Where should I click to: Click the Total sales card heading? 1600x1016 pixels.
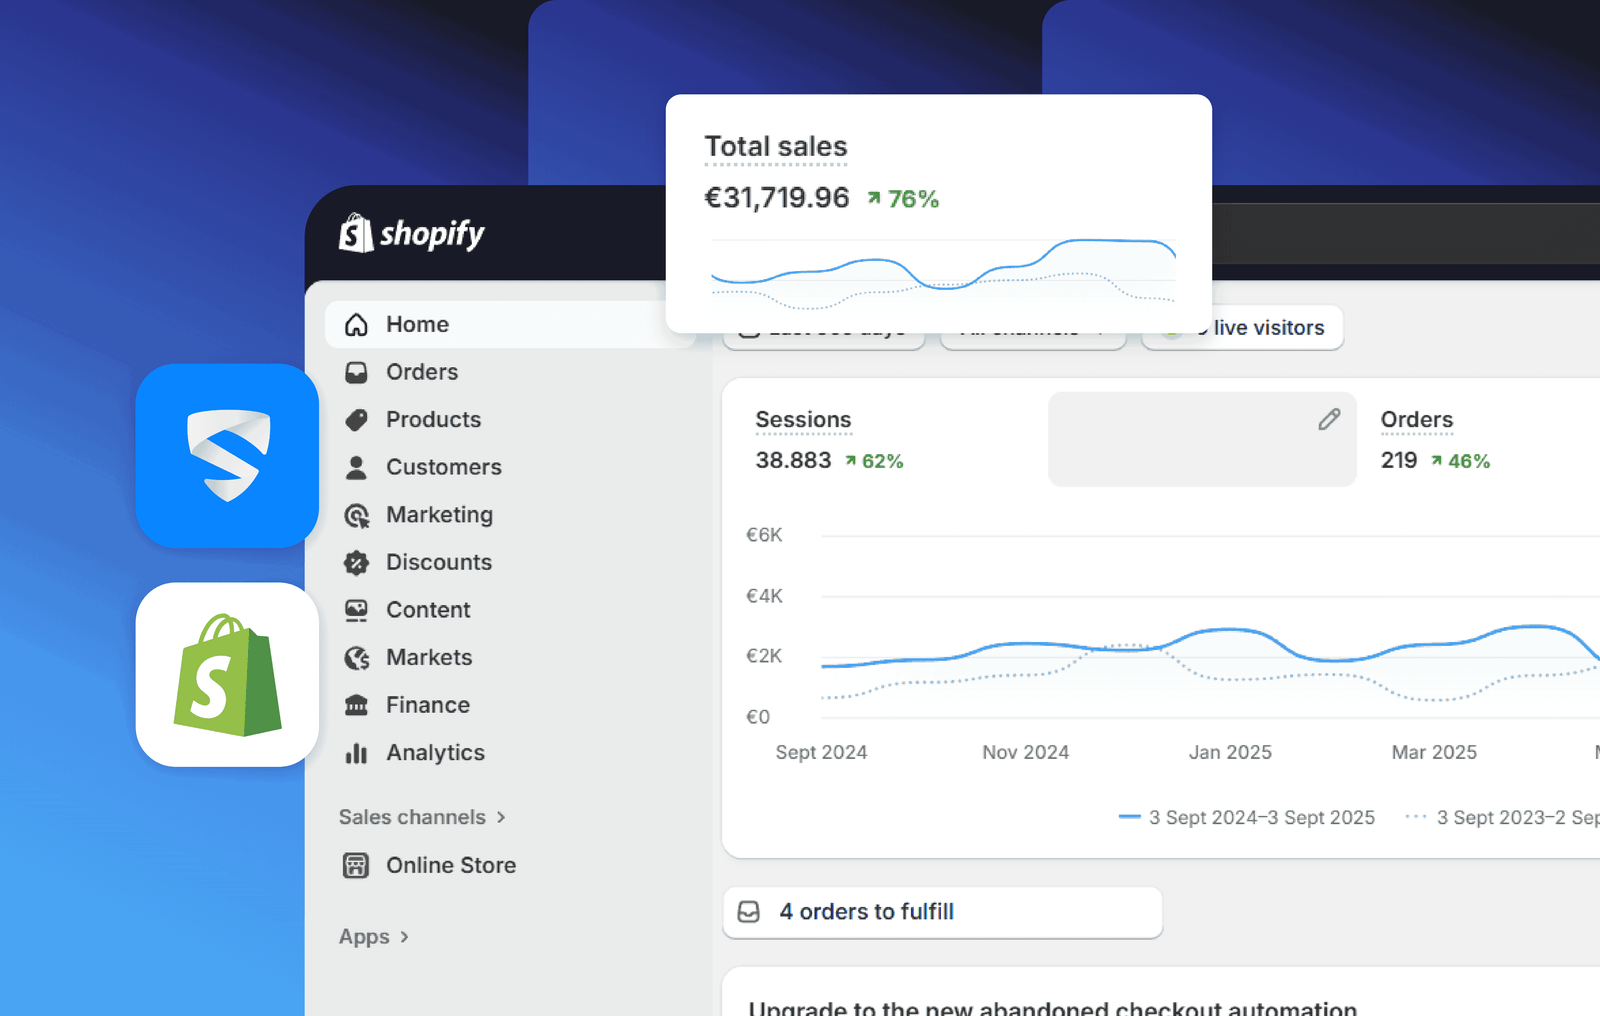[x=775, y=147]
